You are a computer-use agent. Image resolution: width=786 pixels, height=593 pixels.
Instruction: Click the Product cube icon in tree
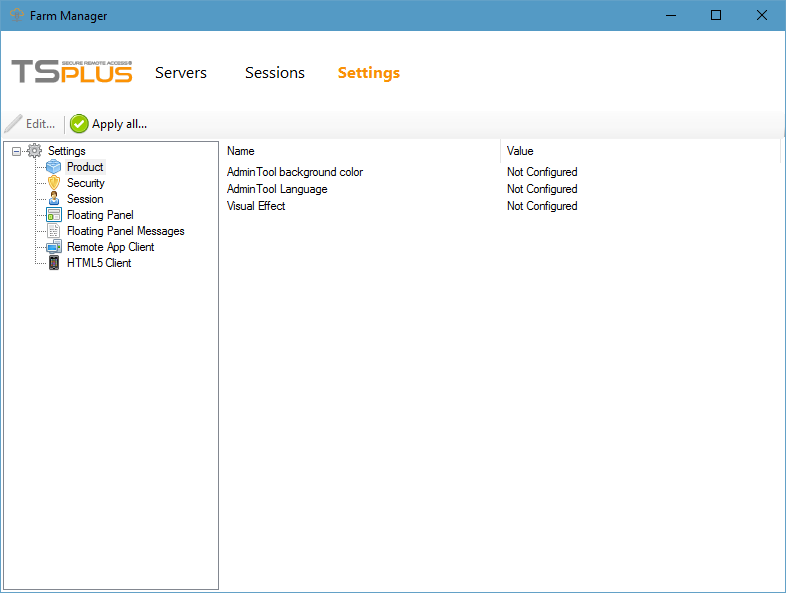(x=54, y=167)
